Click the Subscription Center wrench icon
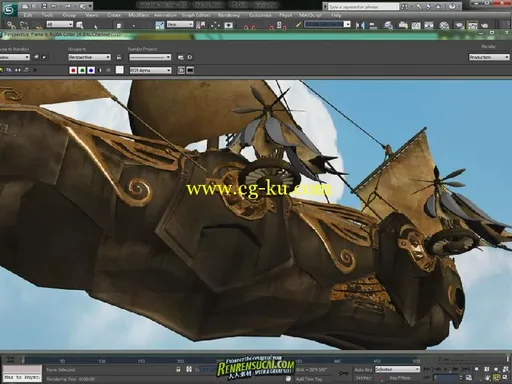This screenshot has width=512, height=384. tap(419, 6)
